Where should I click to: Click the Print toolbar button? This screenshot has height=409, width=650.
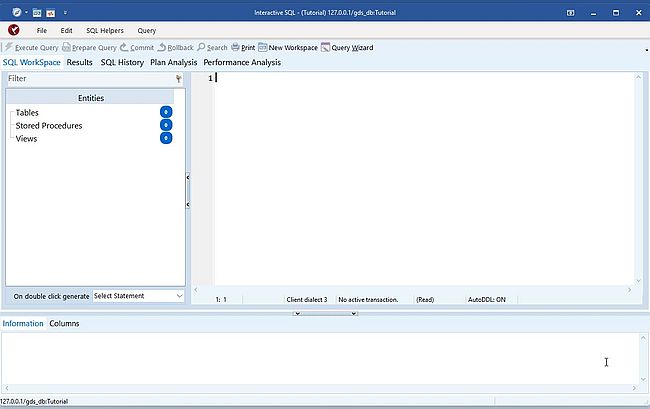coord(243,48)
